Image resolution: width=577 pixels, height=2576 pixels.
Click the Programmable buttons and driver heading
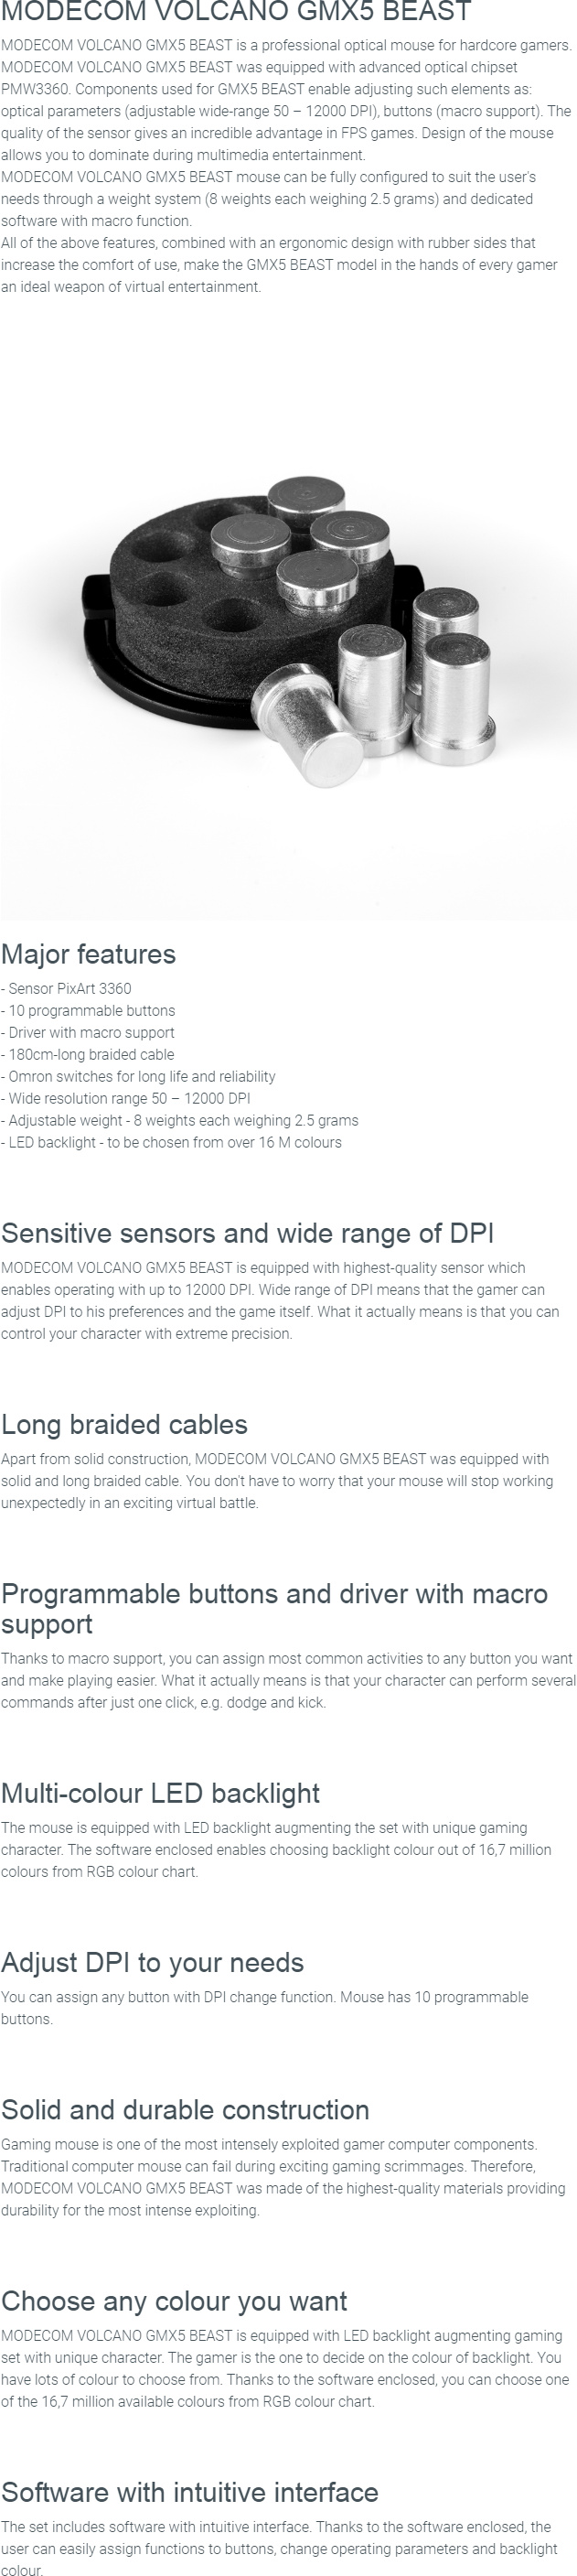[274, 1608]
